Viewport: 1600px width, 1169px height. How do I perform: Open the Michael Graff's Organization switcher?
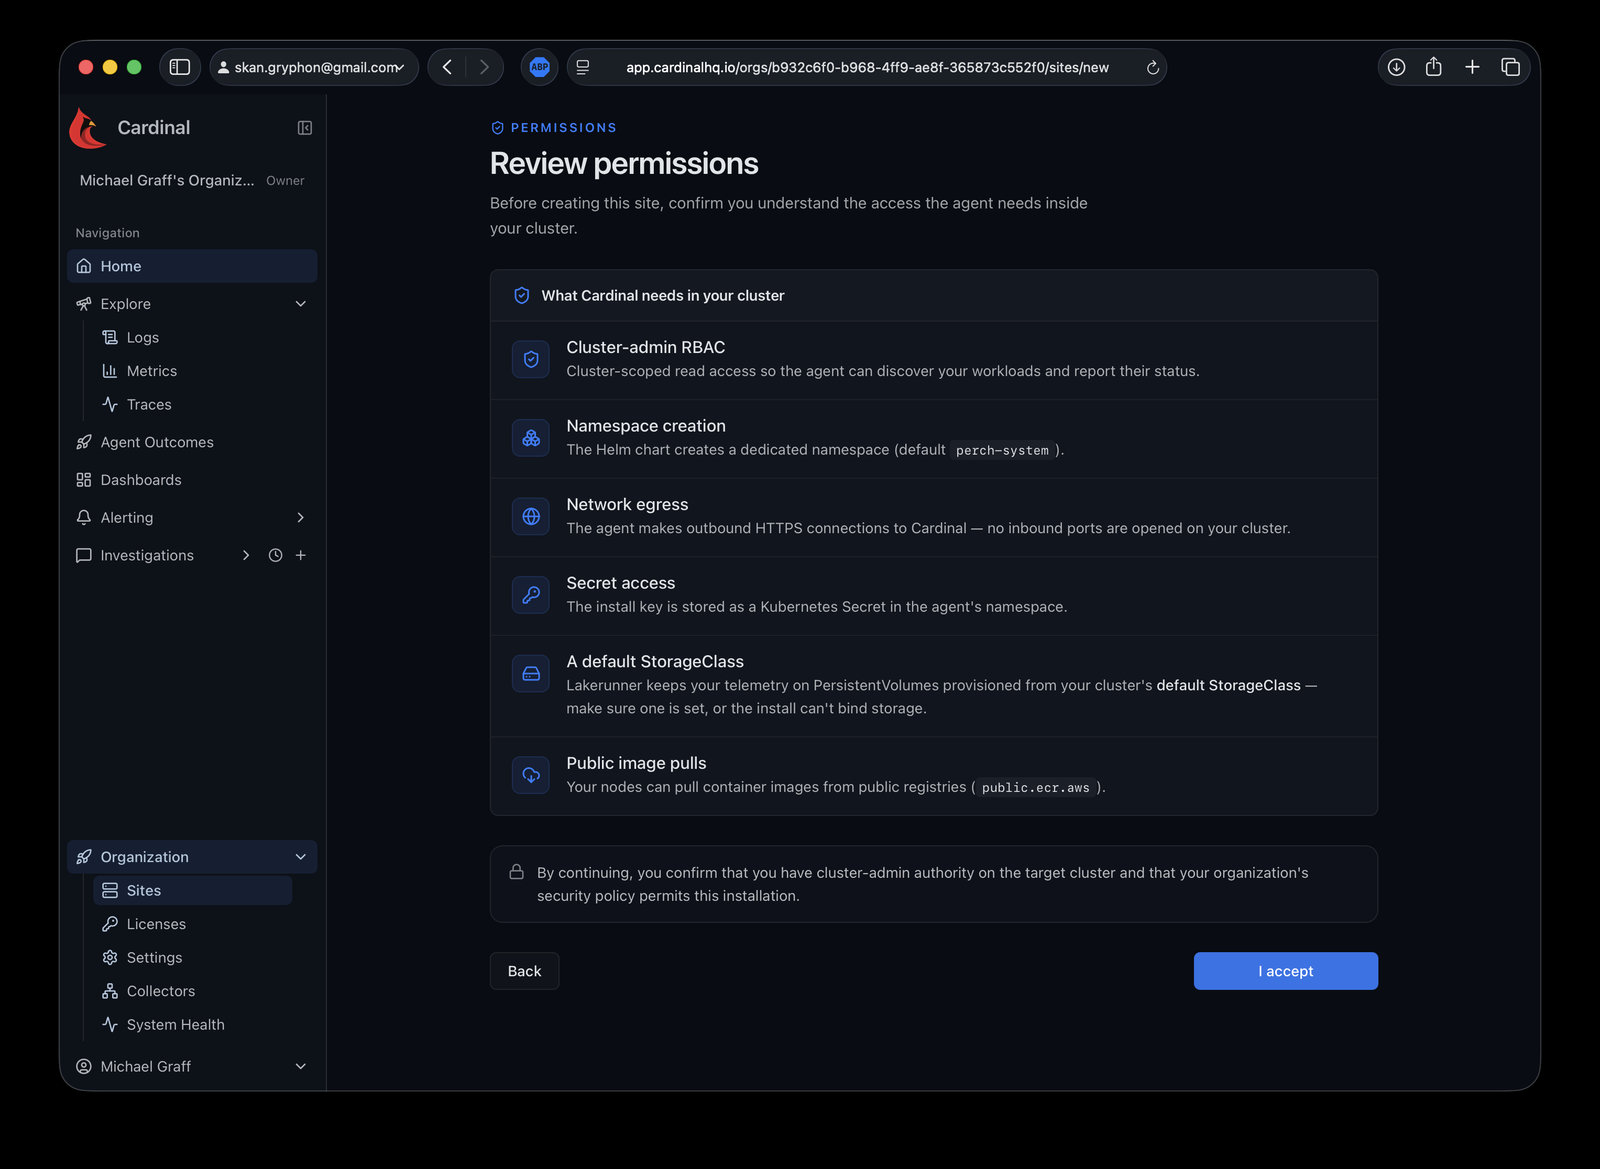192,180
